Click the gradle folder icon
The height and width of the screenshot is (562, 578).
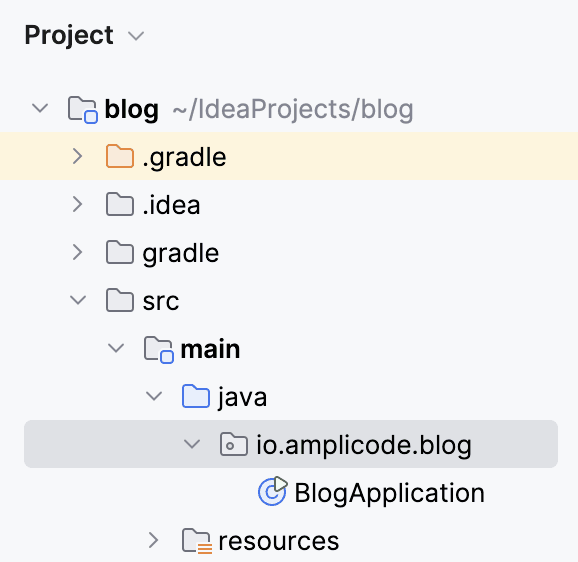pos(120,252)
